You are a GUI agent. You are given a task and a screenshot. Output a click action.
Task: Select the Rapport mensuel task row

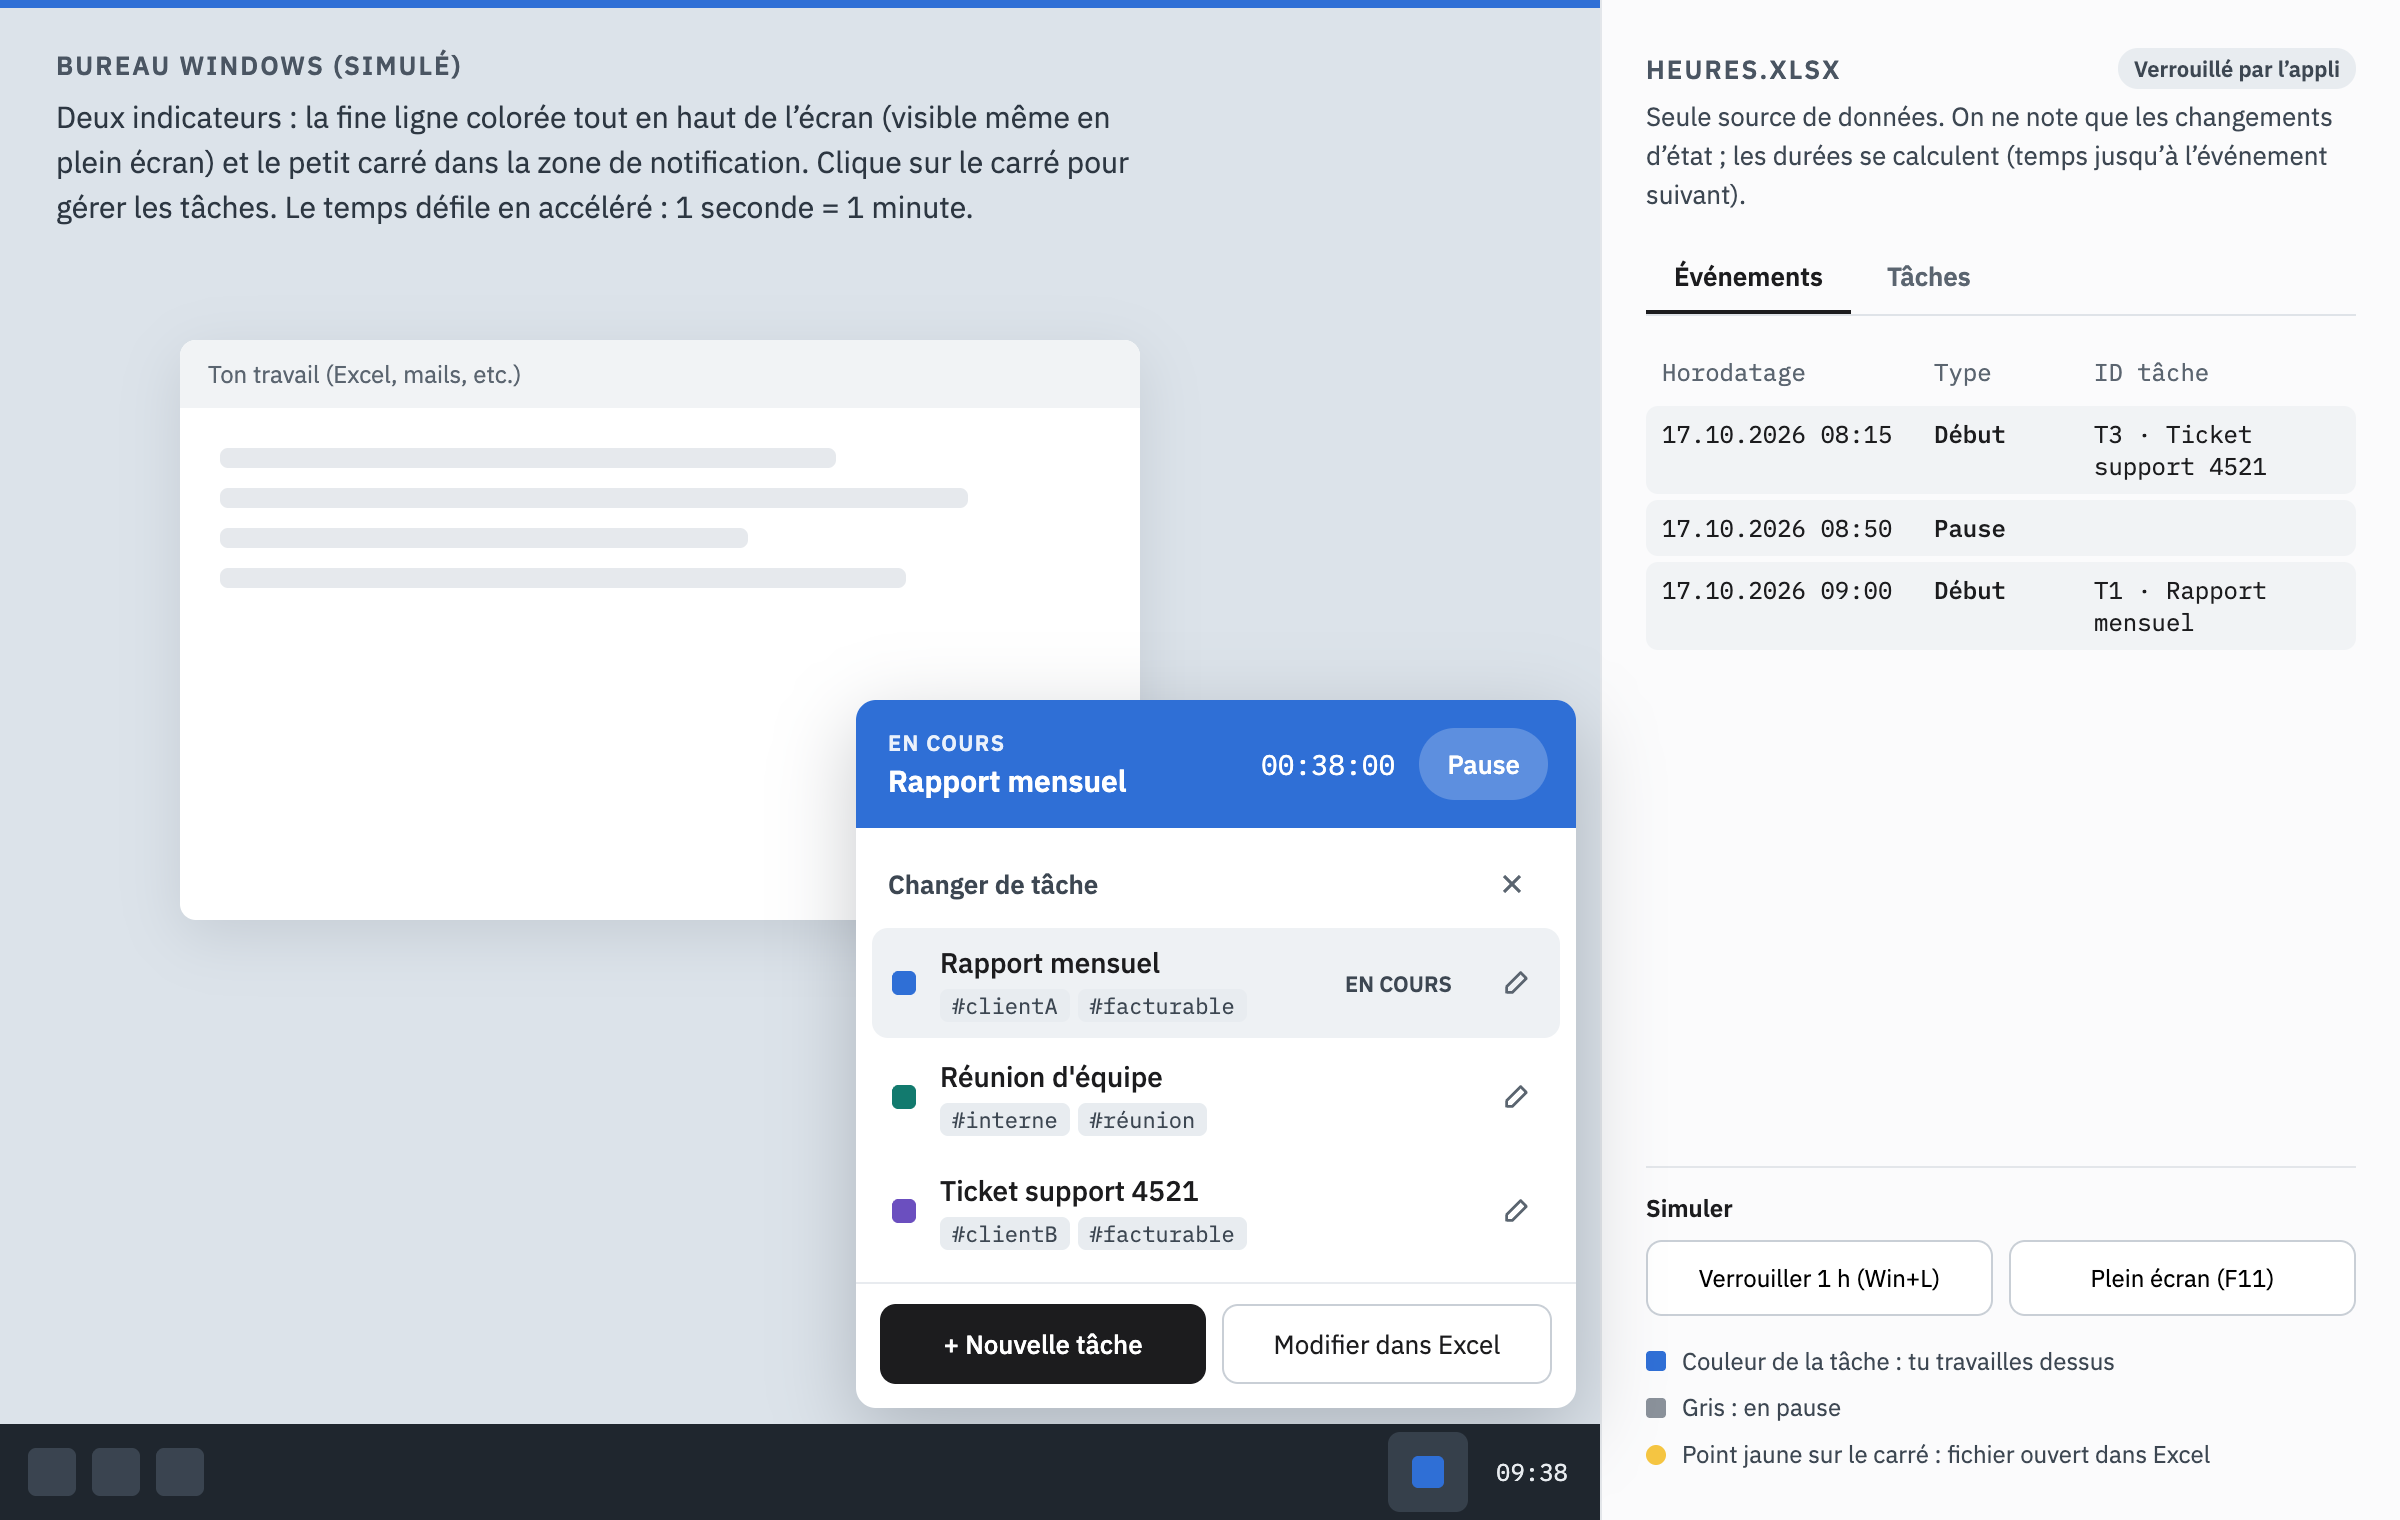click(x=1216, y=983)
